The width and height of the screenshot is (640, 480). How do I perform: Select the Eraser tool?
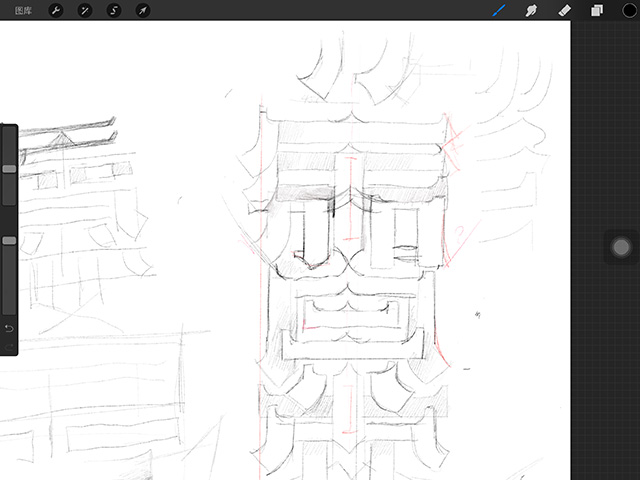[564, 10]
